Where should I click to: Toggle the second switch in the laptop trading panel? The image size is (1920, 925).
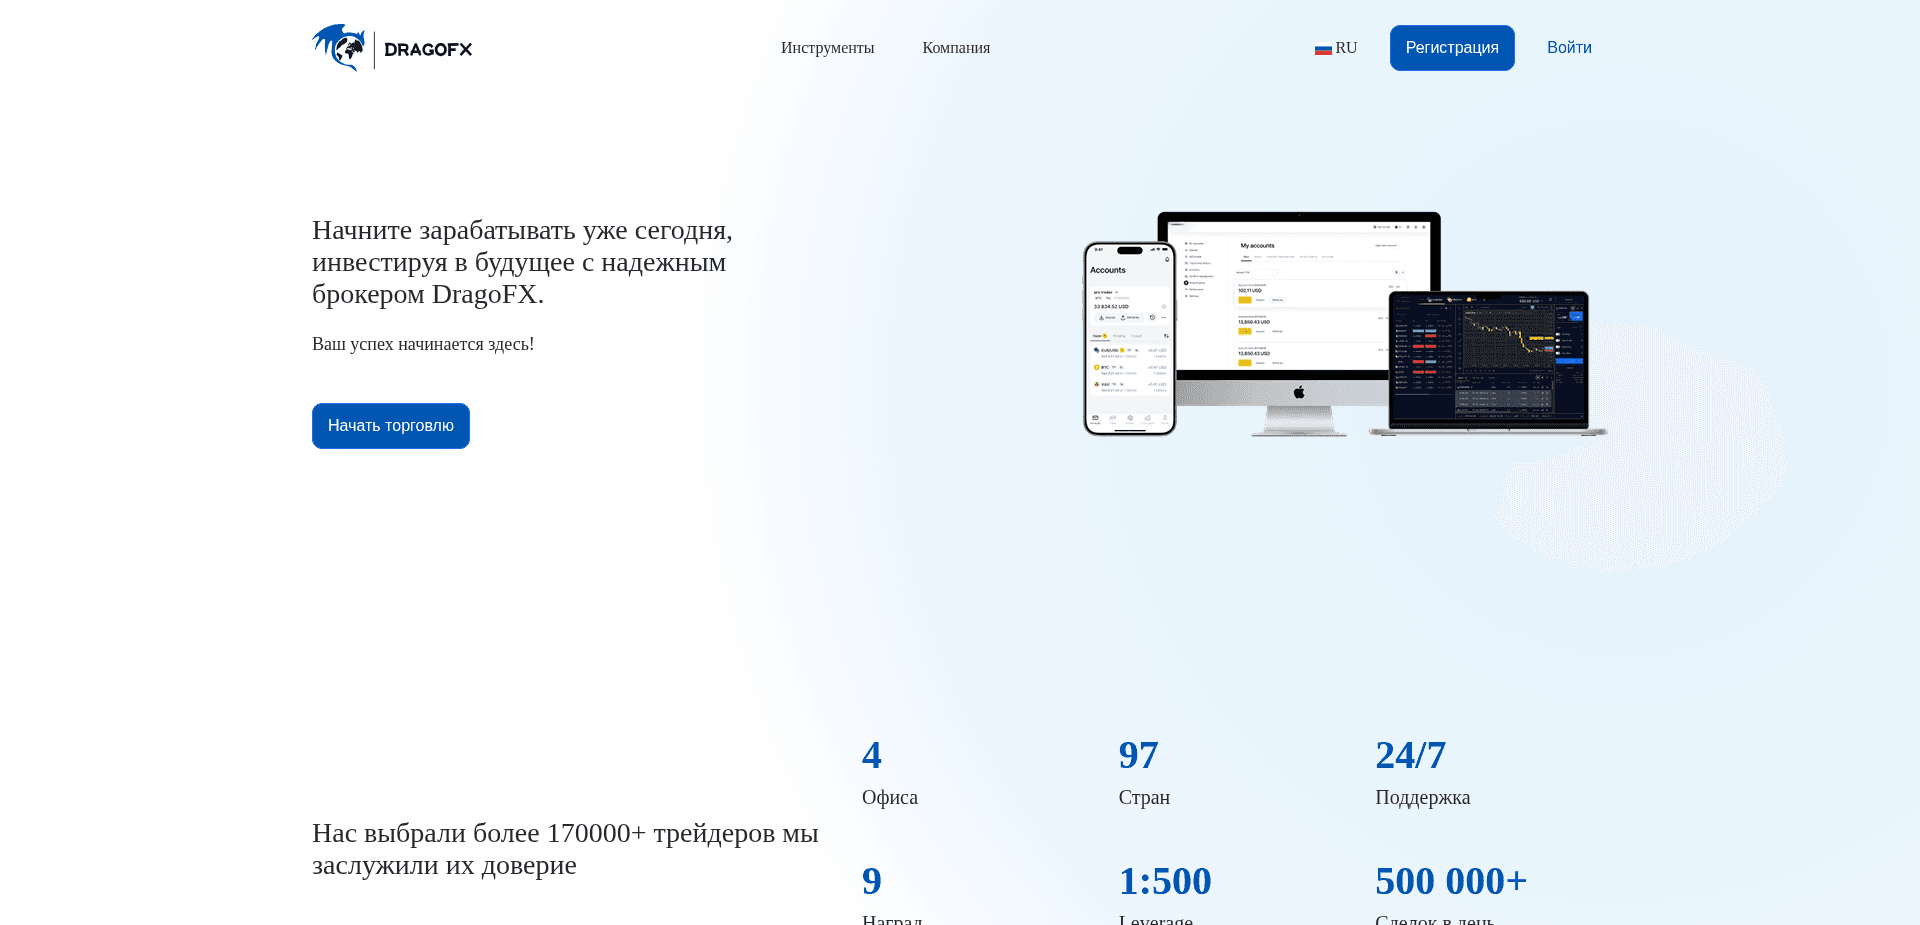tap(1557, 340)
